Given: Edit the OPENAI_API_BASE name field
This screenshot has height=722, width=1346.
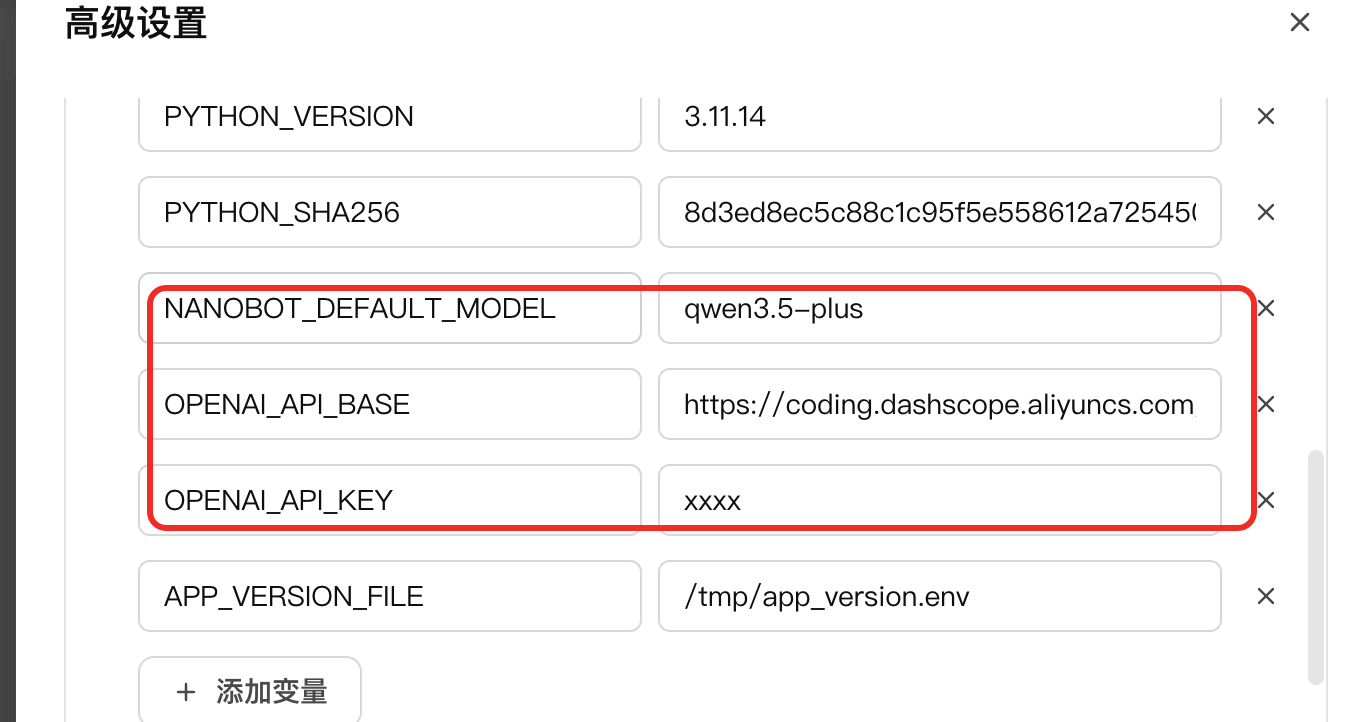Looking at the screenshot, I should pyautogui.click(x=389, y=404).
